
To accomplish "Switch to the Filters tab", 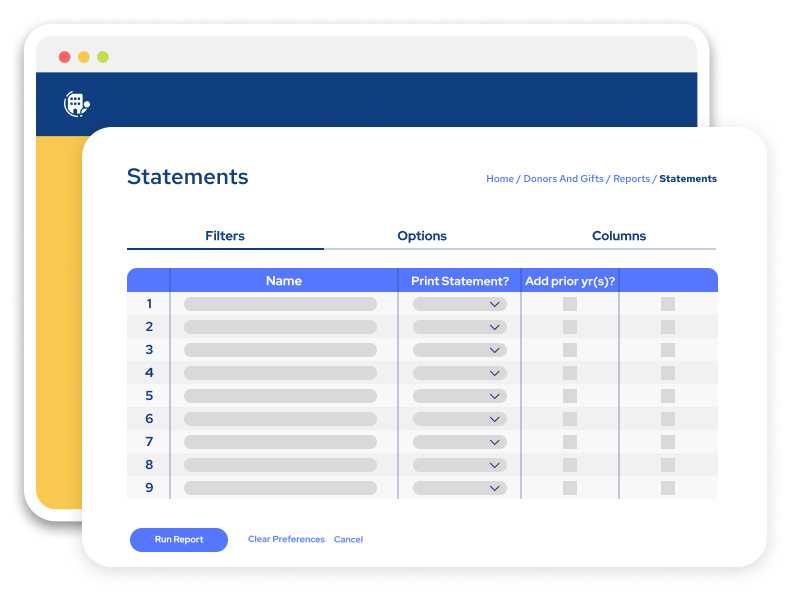I will coord(225,236).
